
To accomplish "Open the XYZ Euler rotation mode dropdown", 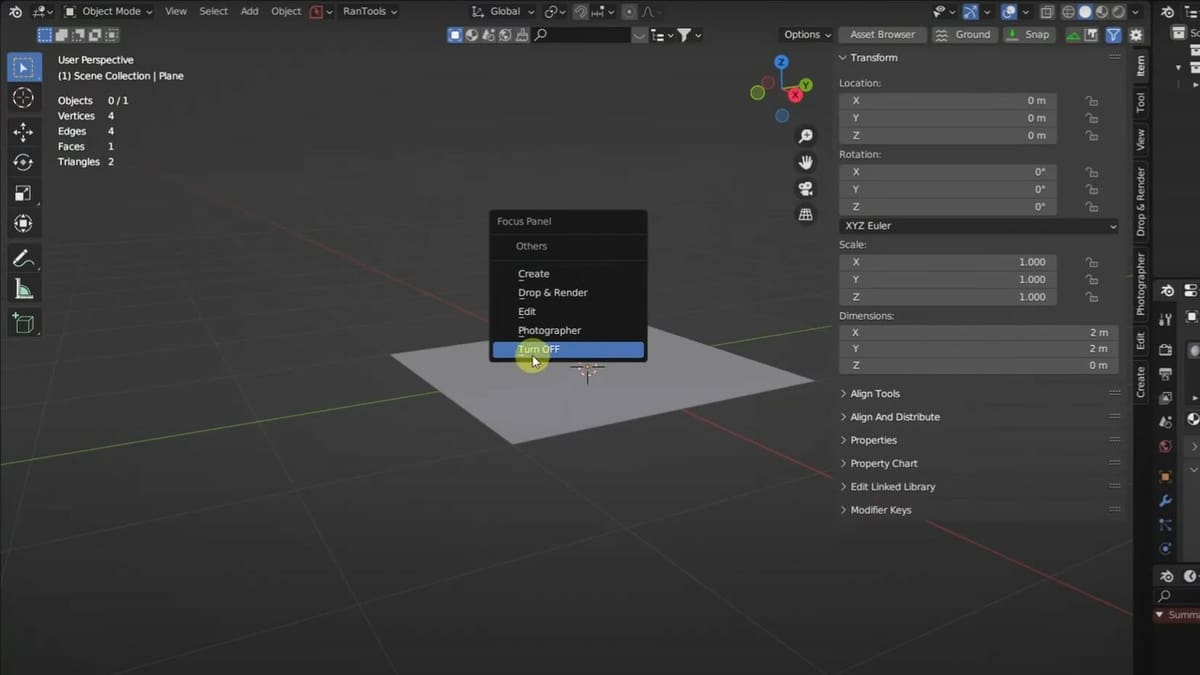I will tap(979, 226).
